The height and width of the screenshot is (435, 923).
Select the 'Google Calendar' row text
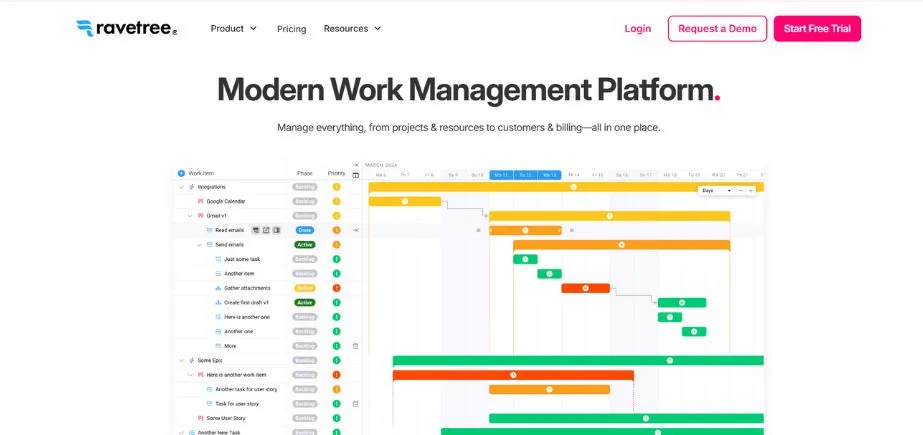[226, 201]
